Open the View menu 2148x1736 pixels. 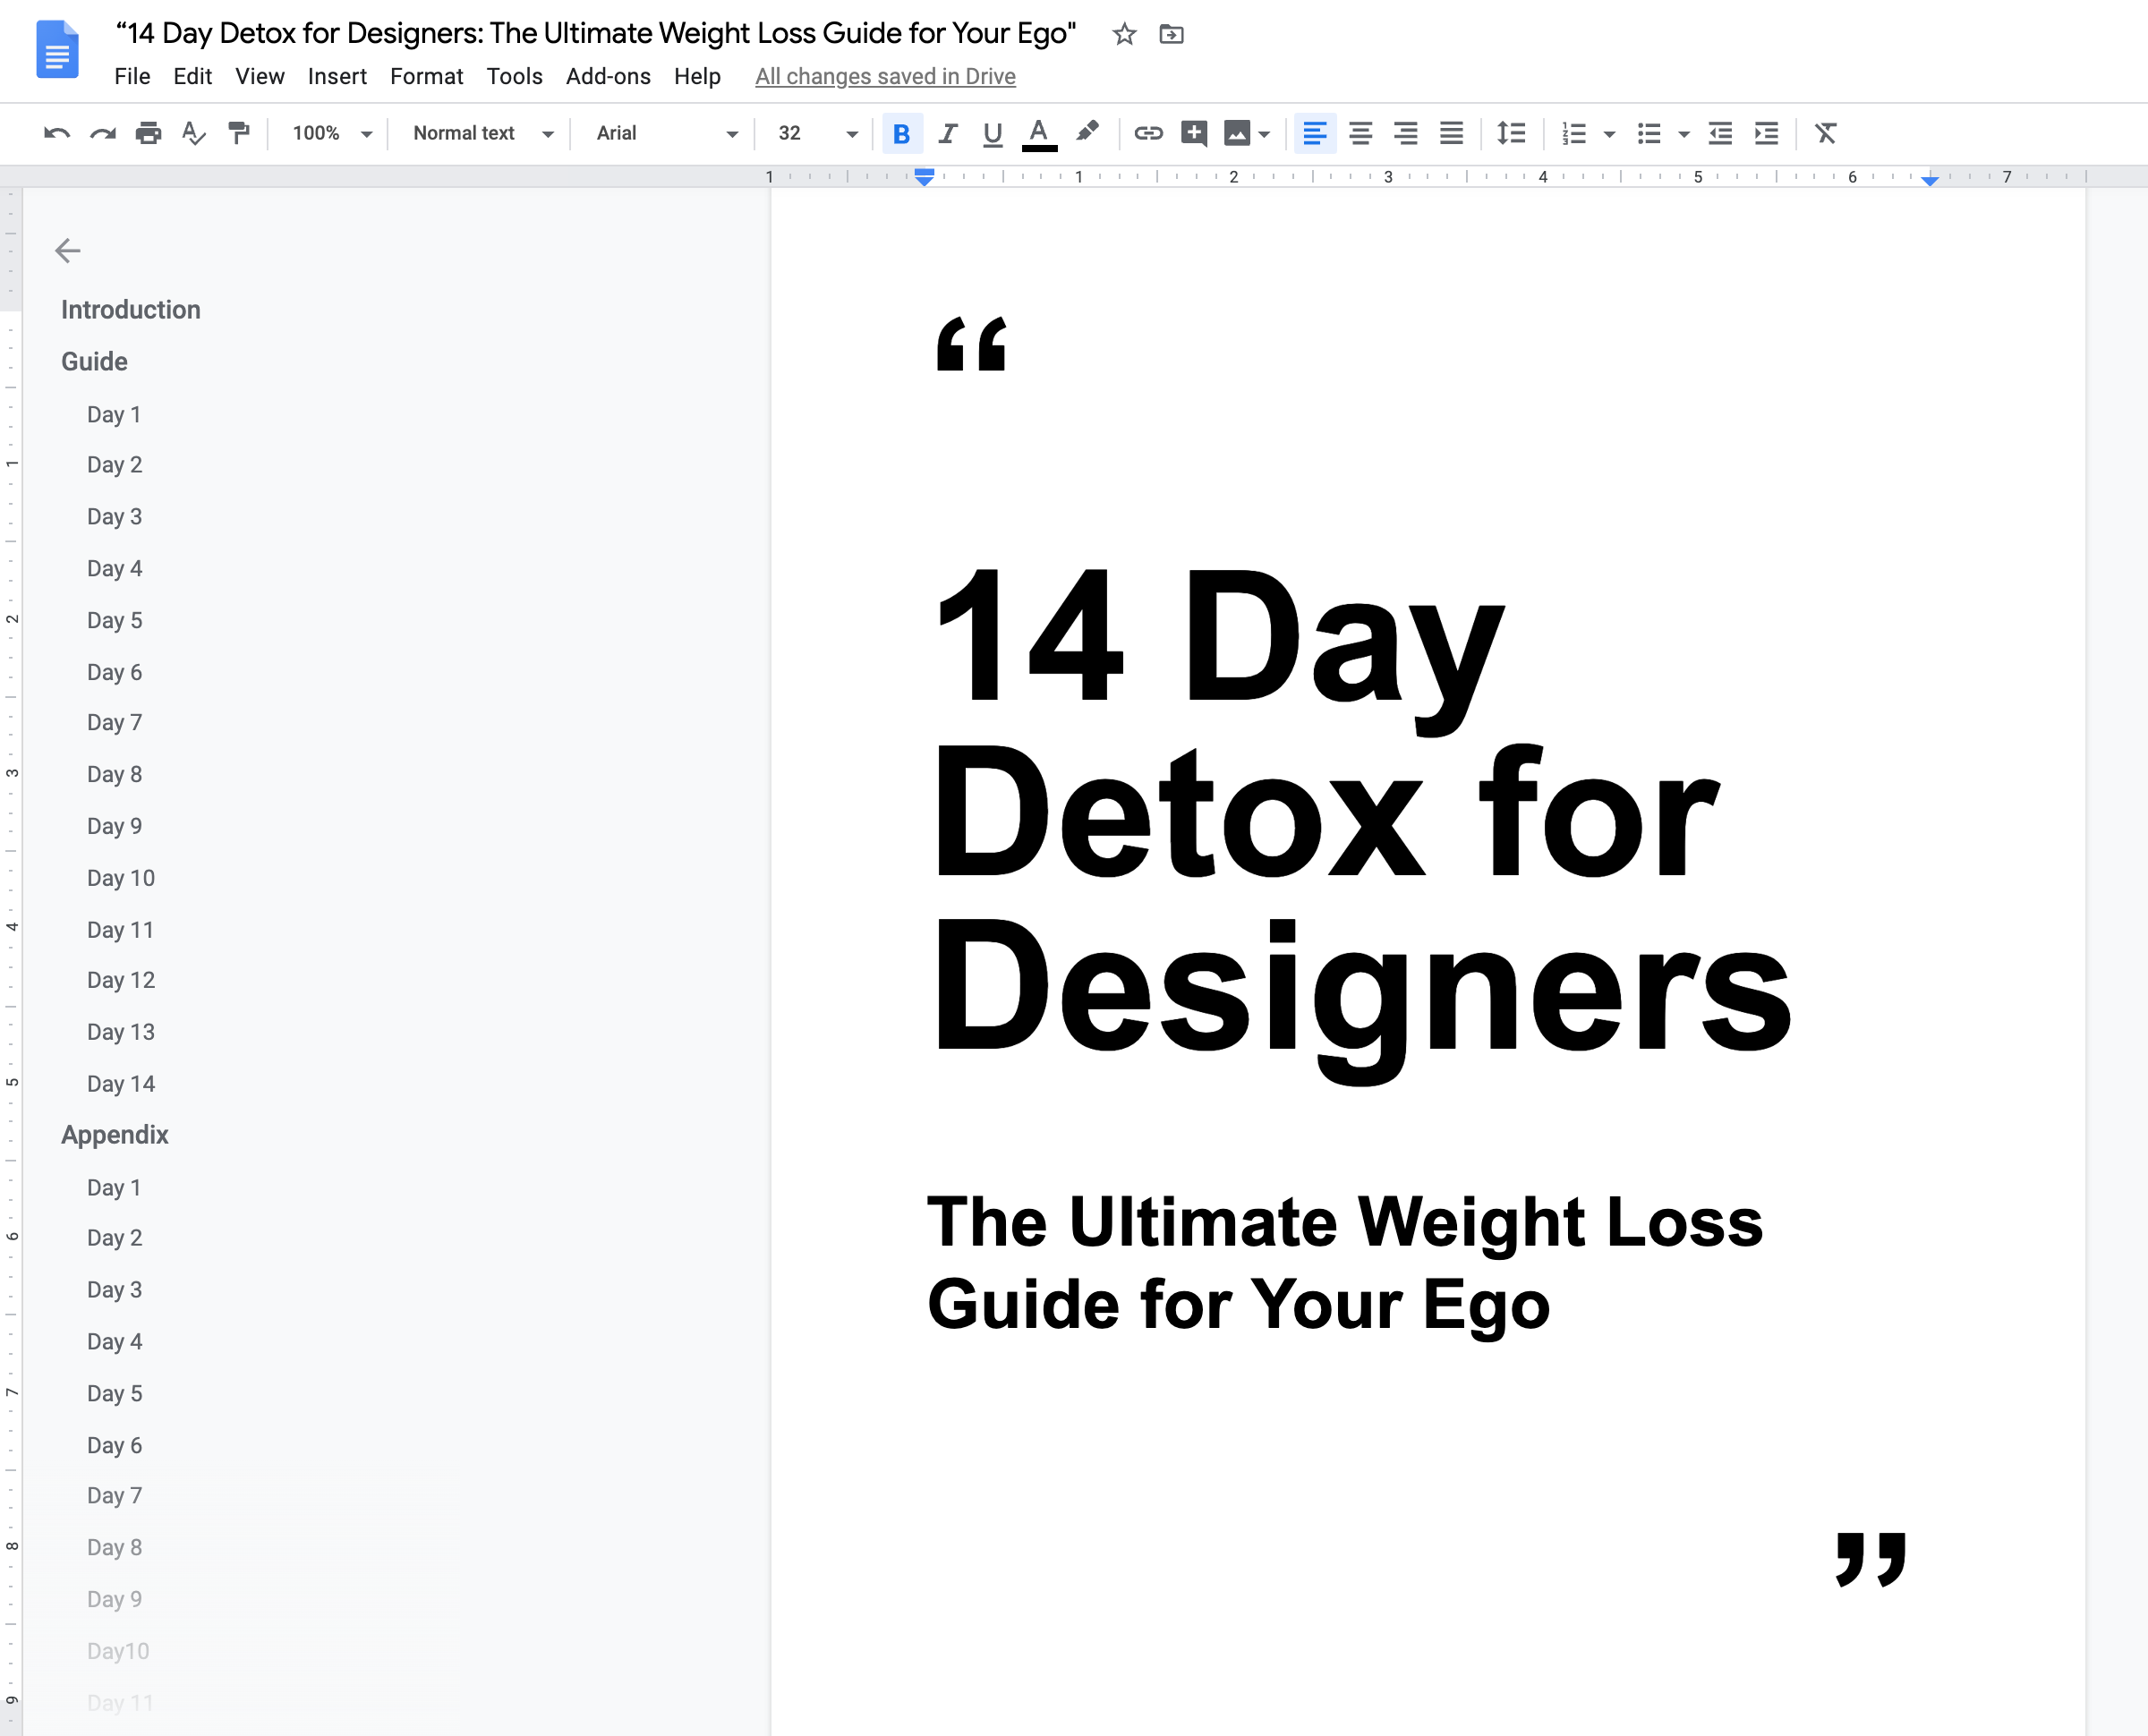pyautogui.click(x=260, y=76)
